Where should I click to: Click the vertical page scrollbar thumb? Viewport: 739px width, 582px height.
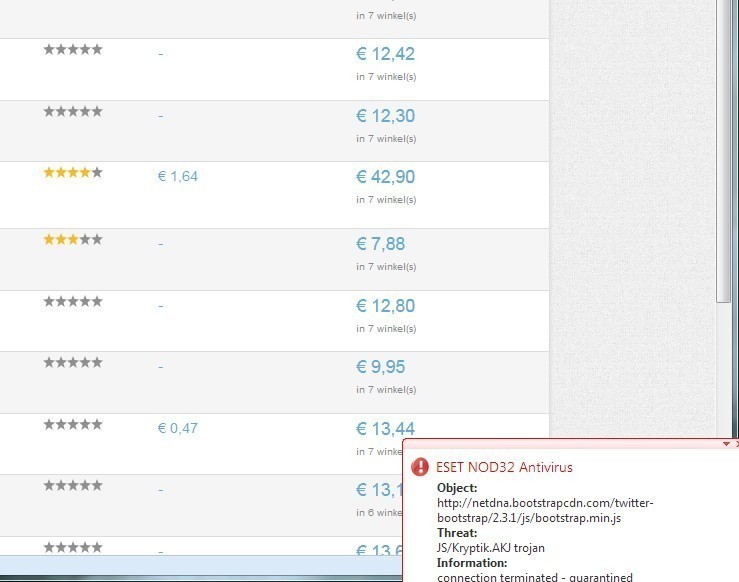click(724, 150)
